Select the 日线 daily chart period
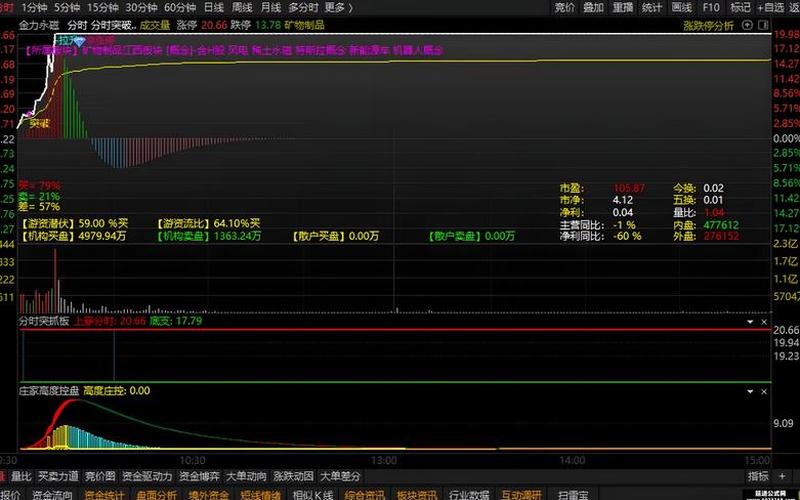The height and width of the screenshot is (500, 800). 213,7
